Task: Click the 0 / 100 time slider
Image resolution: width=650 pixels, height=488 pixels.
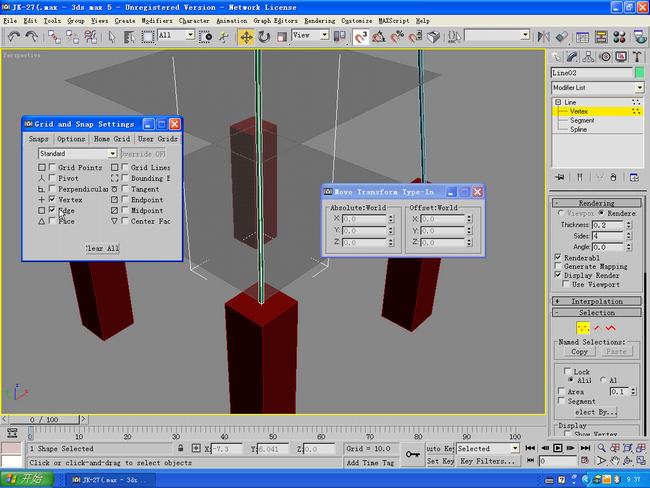Action: point(44,420)
